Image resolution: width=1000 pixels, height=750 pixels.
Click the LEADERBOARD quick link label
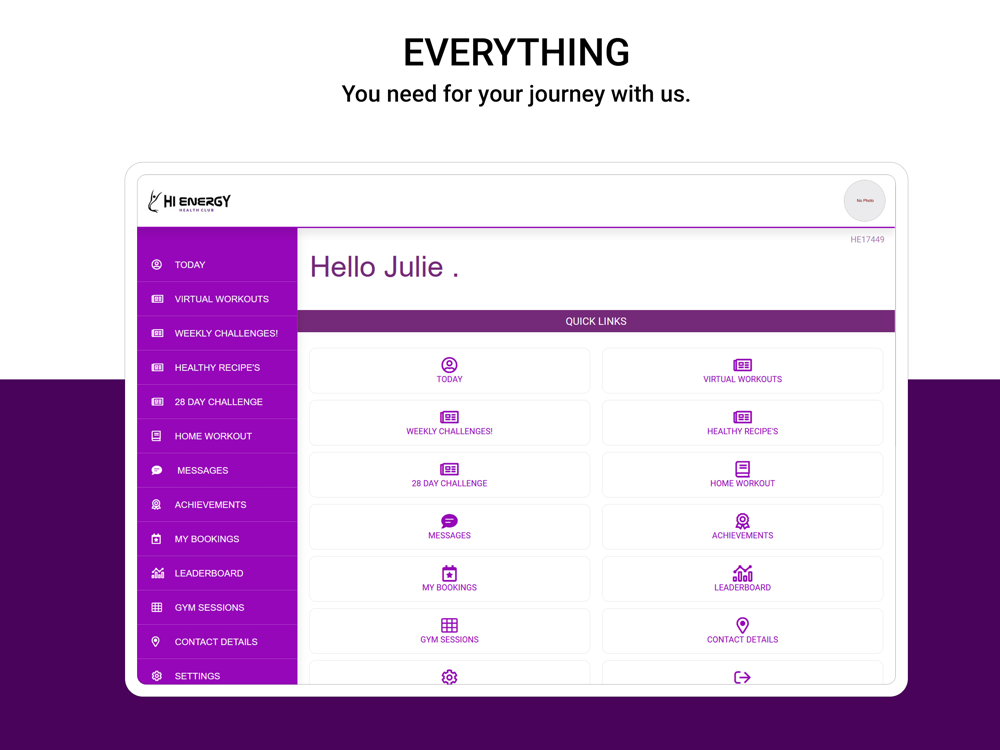coord(742,587)
